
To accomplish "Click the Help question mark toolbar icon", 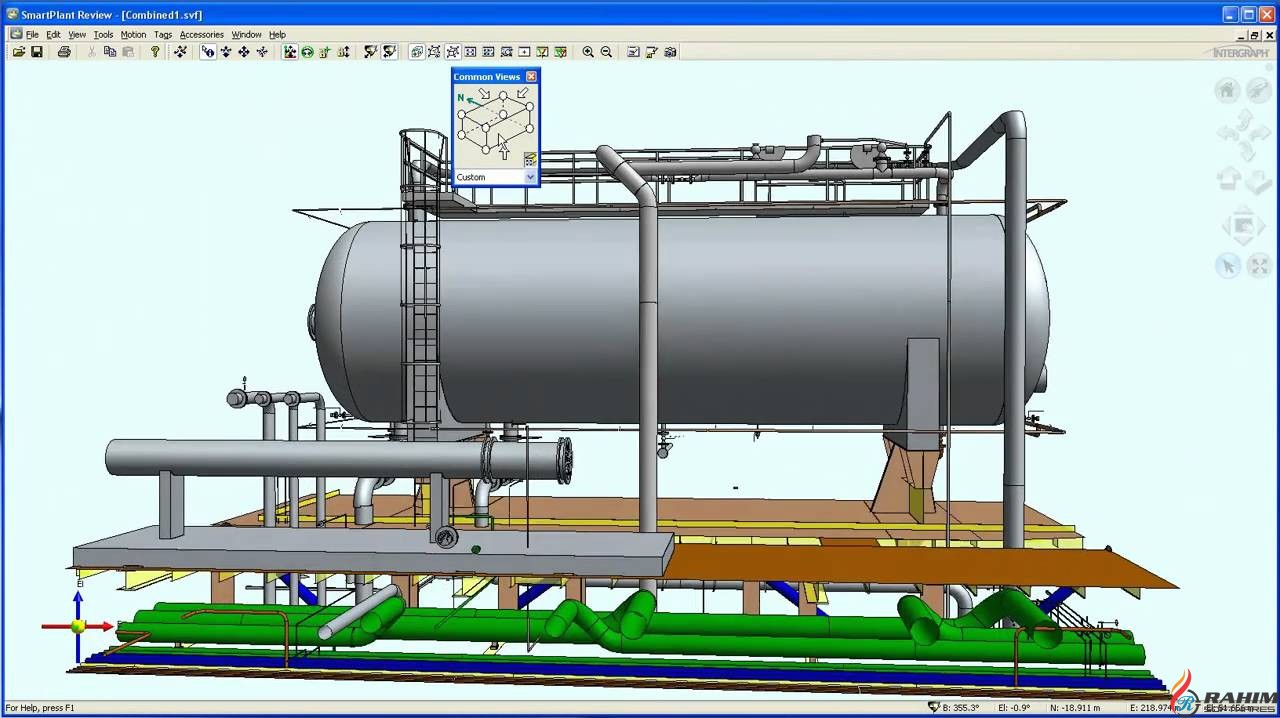I will (x=153, y=52).
